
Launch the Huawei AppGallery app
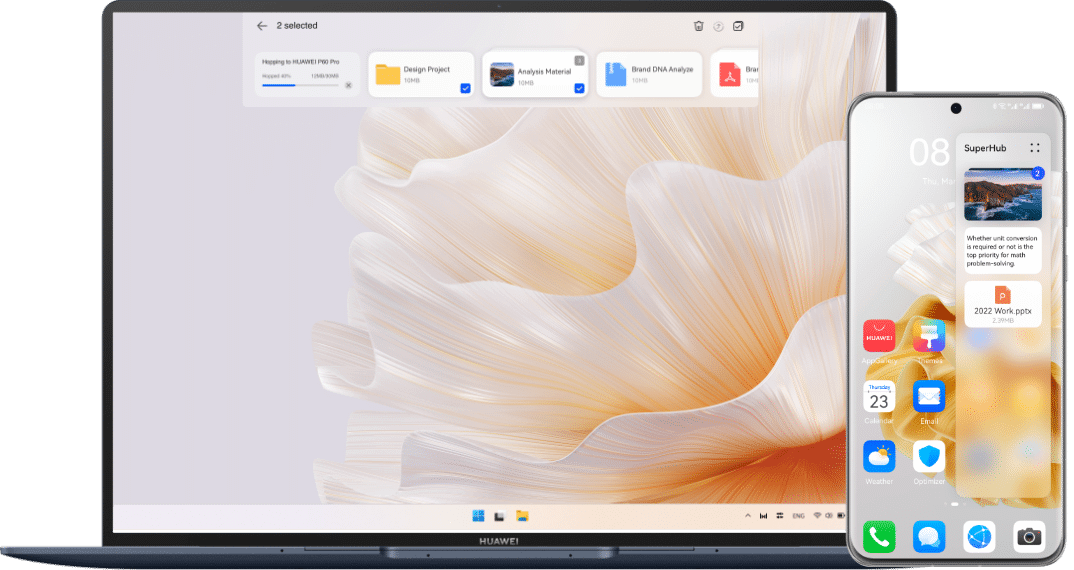879,337
